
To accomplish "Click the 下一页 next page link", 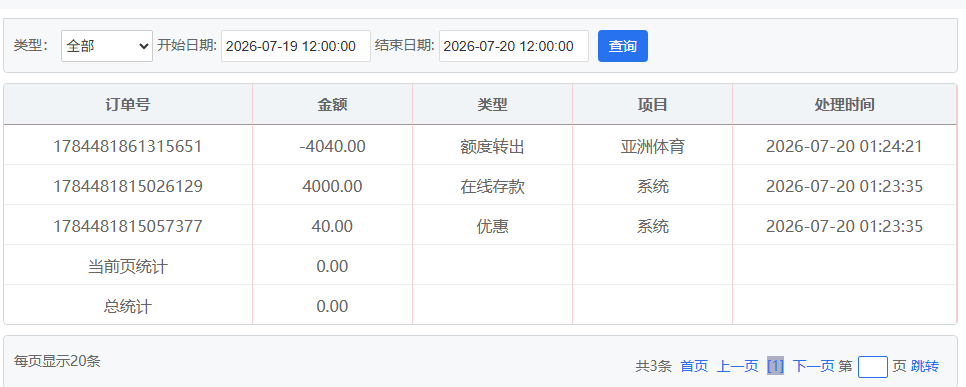I will point(813,367).
